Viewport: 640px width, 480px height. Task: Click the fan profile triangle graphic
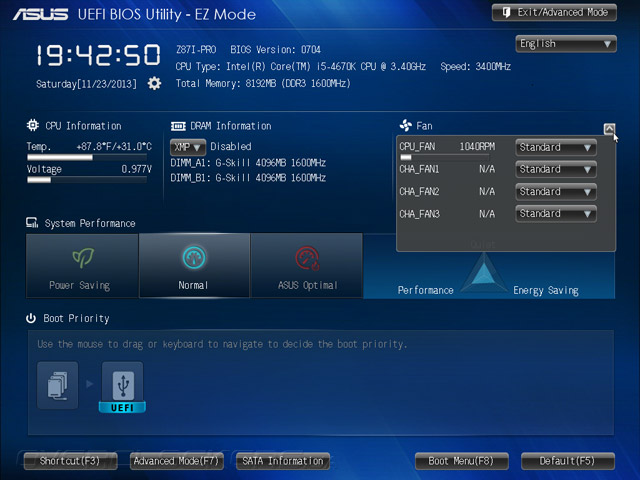click(x=484, y=272)
